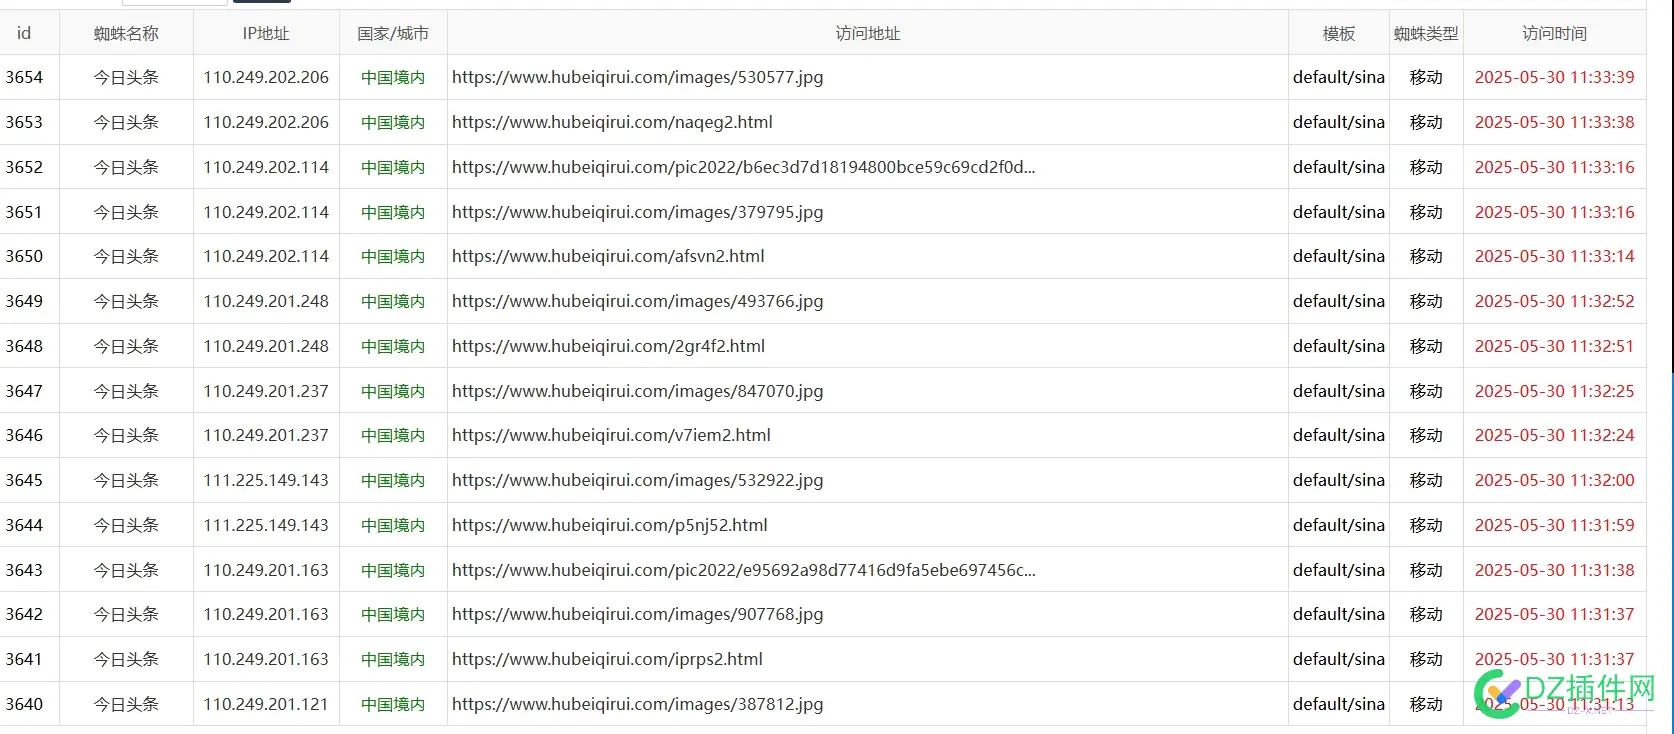The width and height of the screenshot is (1674, 734).
Task: Open the iprps2.html URL
Action: 607,659
